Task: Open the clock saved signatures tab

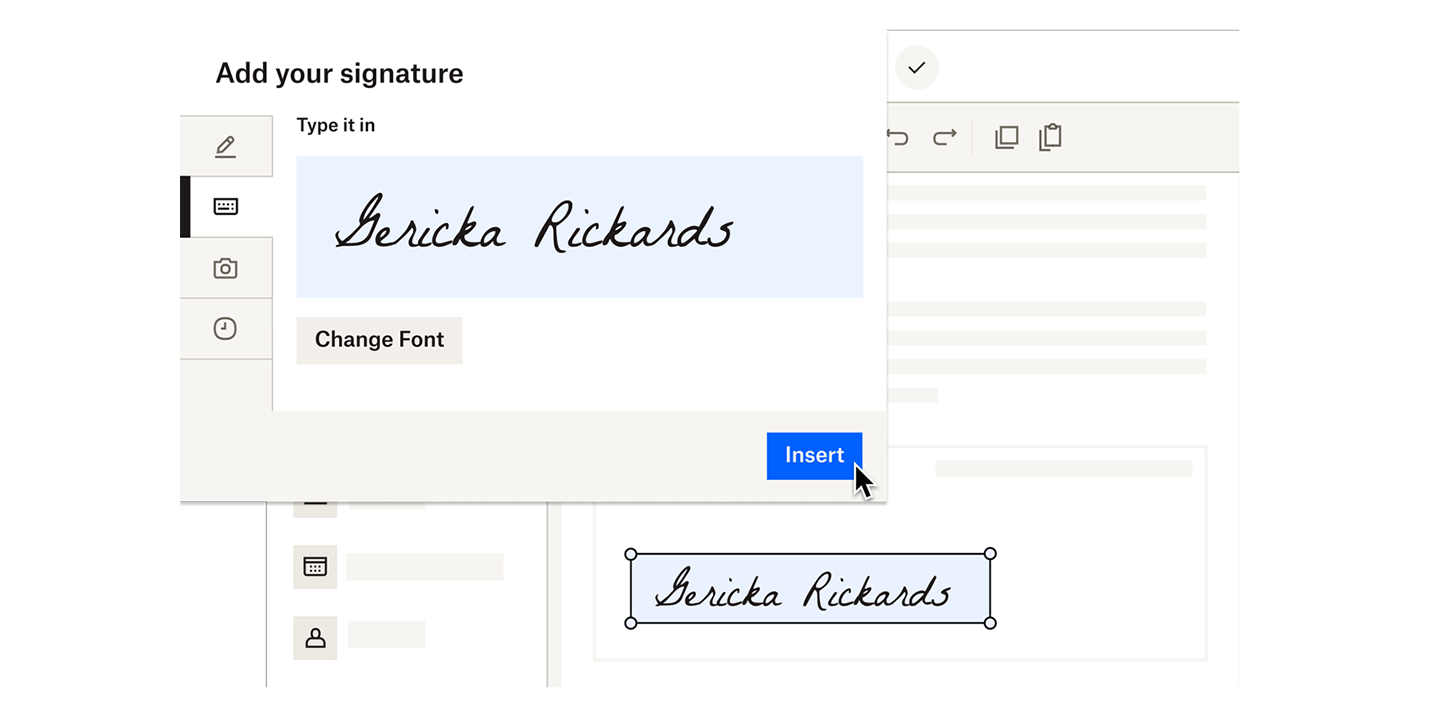Action: click(225, 329)
